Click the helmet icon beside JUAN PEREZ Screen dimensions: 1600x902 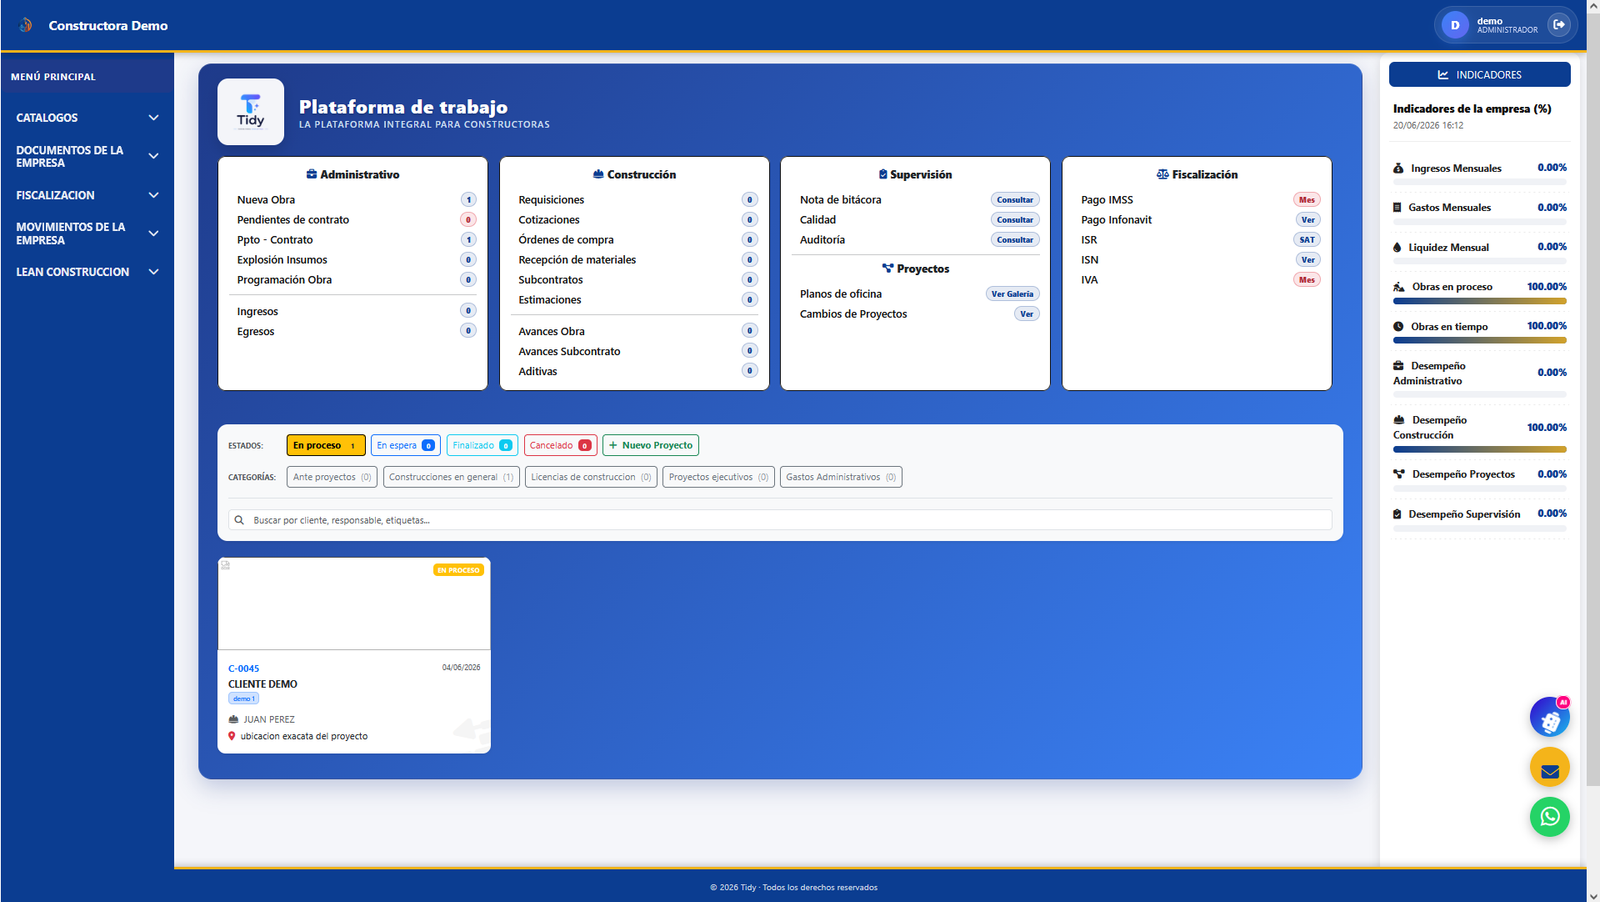233,719
